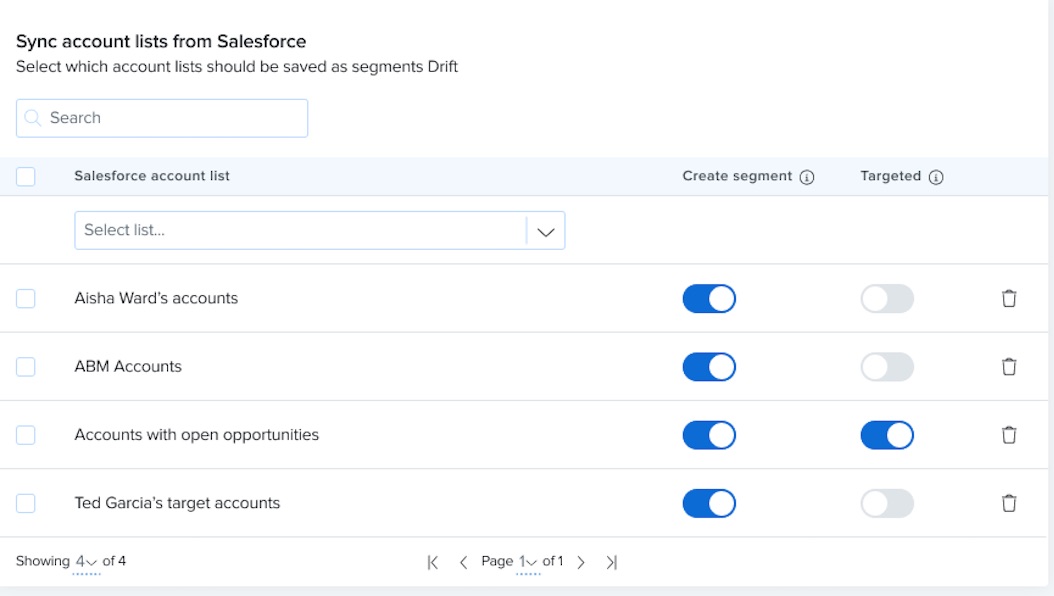Delete Aisha Ward's accounts list
This screenshot has width=1054, height=596.
[1009, 298]
